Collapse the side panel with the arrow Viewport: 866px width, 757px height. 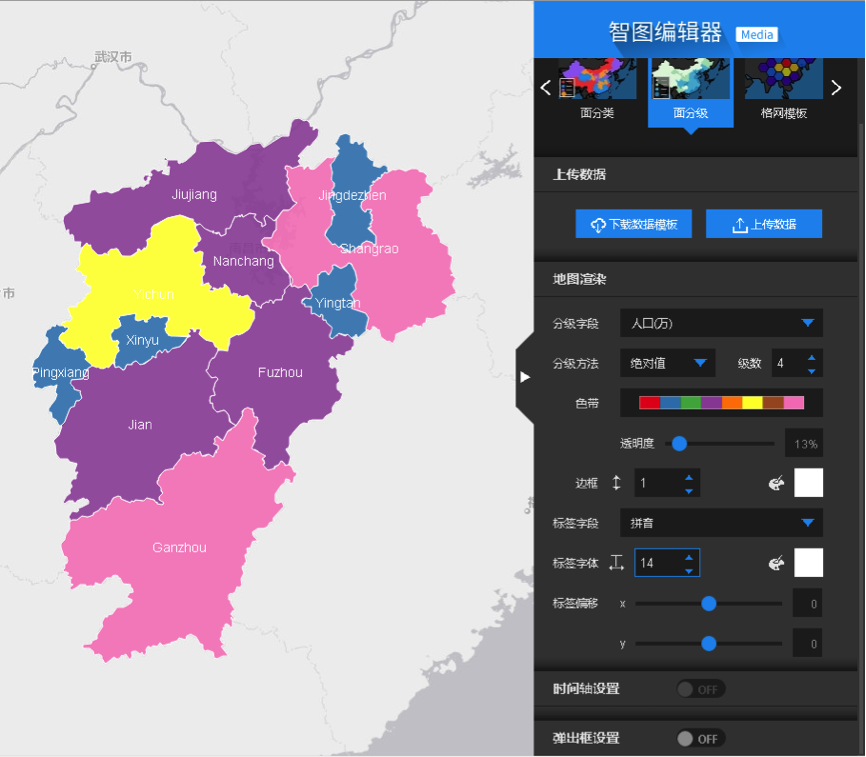525,377
